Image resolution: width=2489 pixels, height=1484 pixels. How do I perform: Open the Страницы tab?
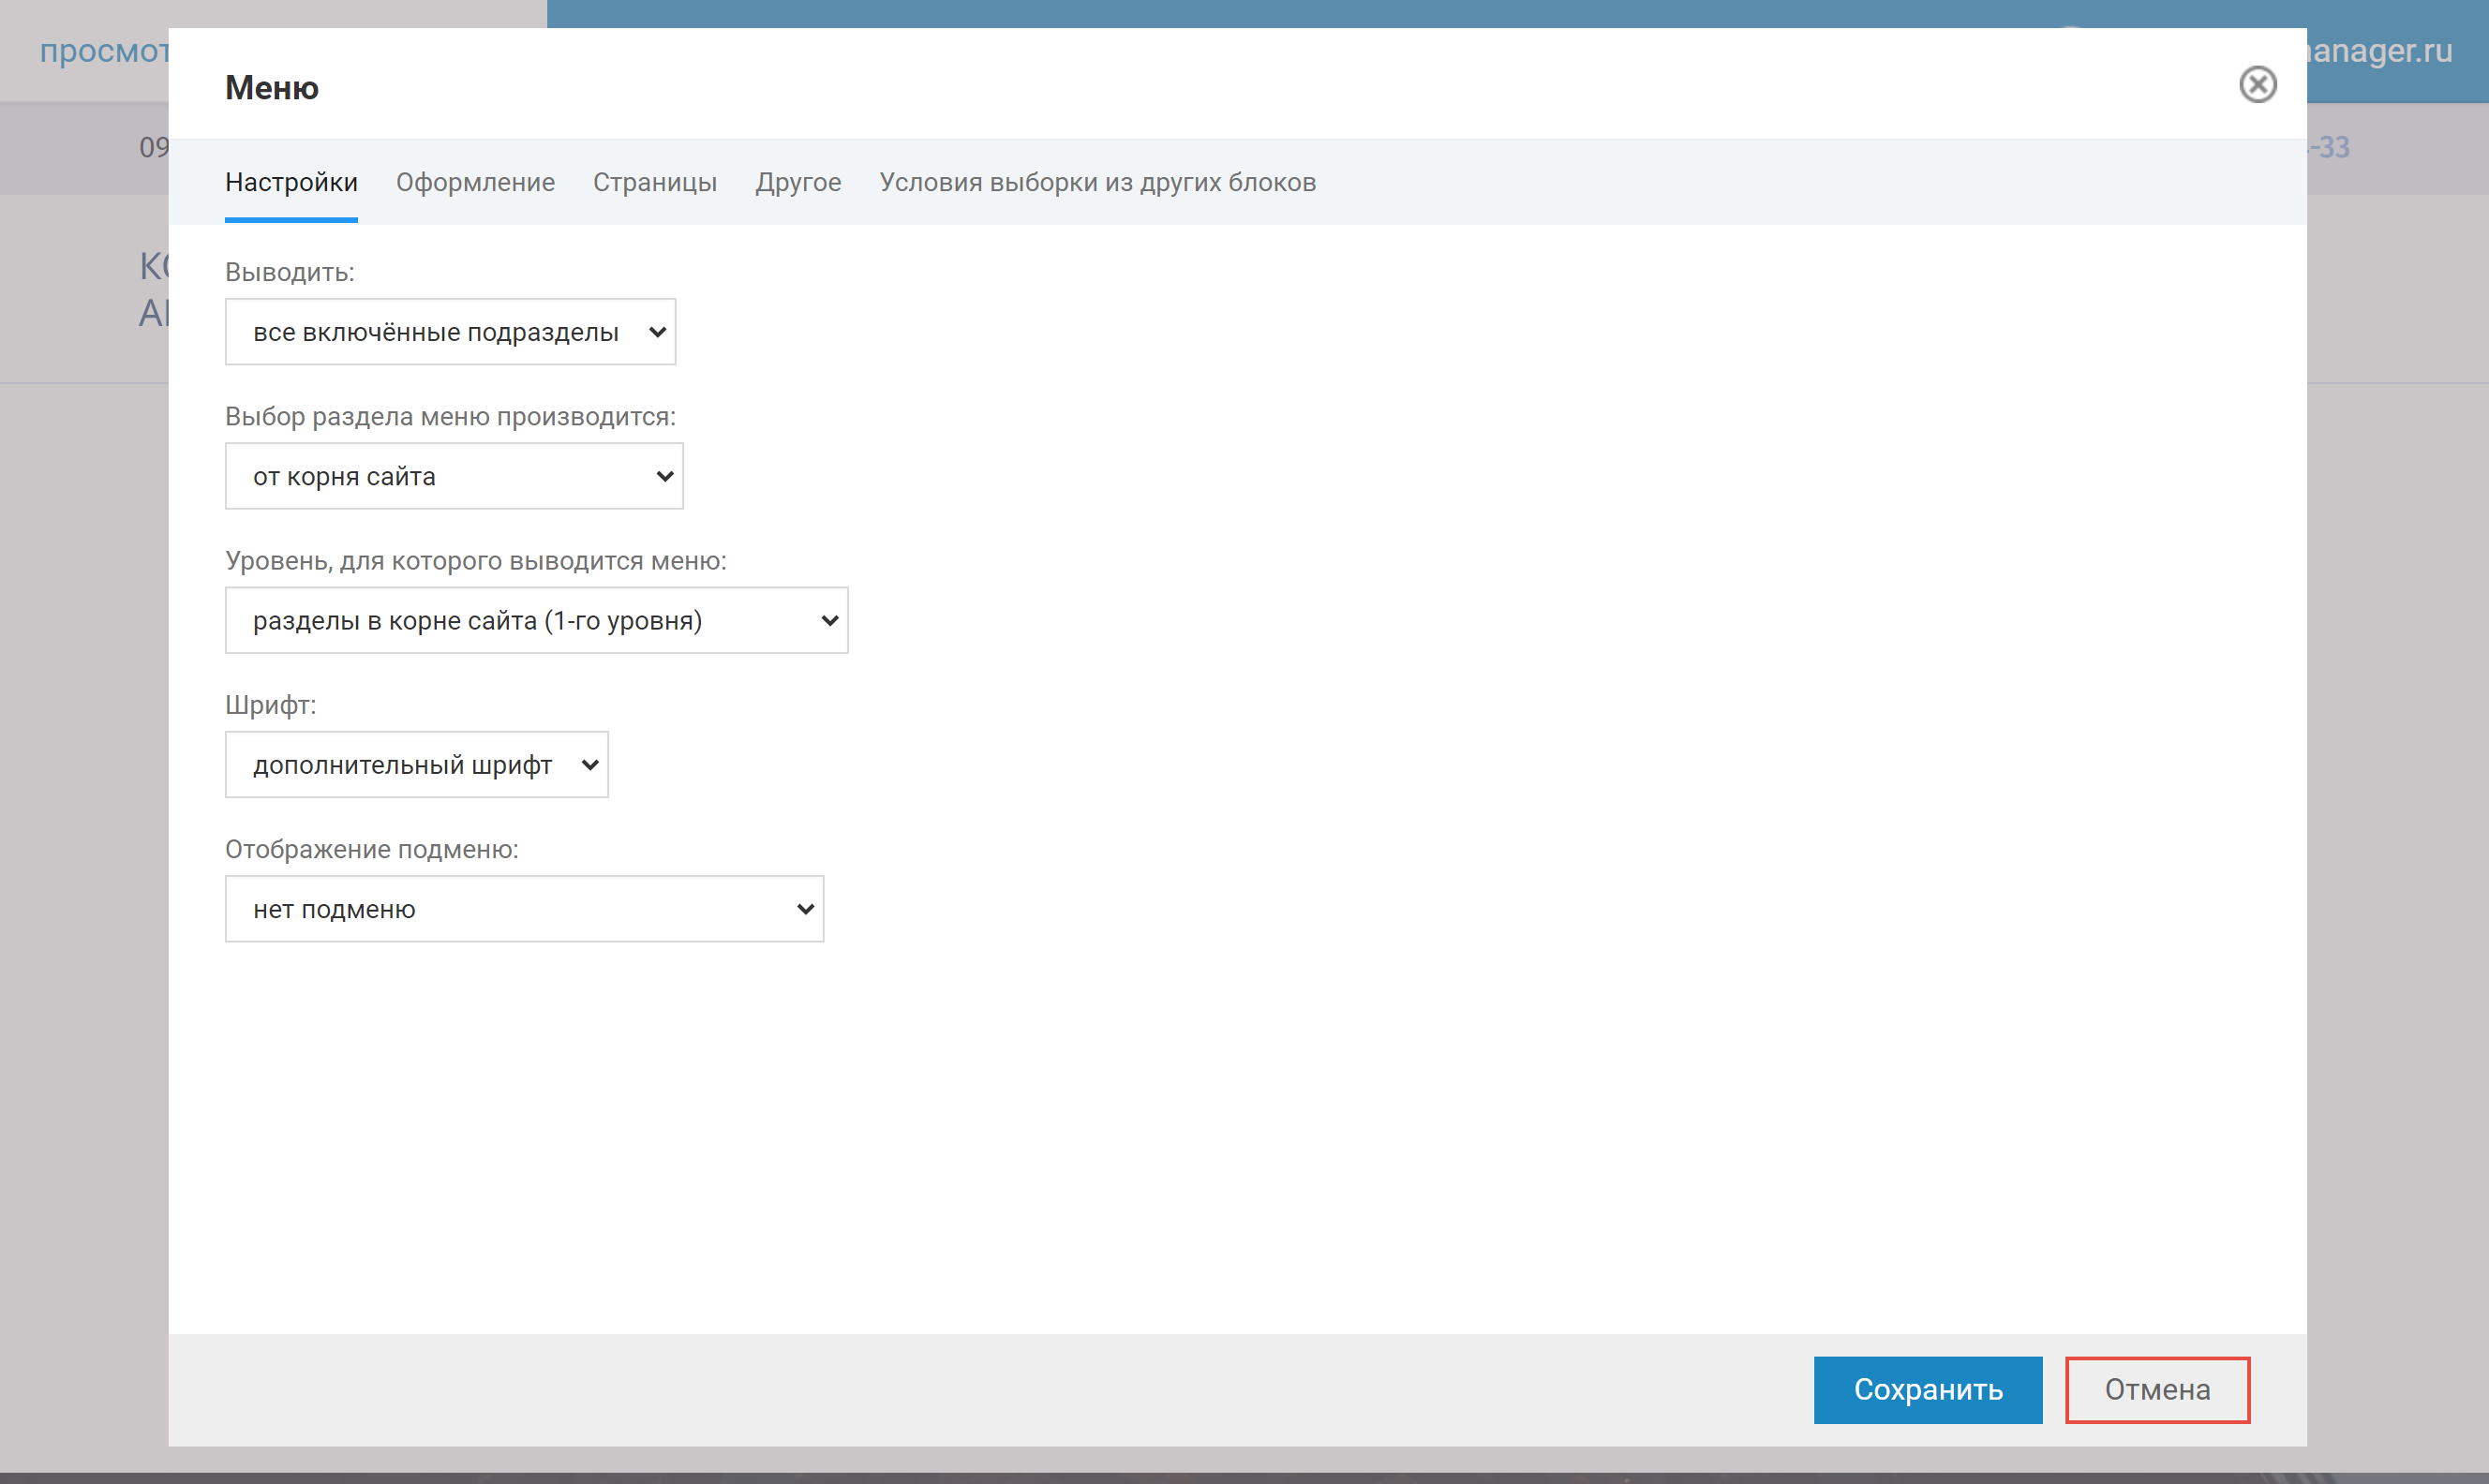pyautogui.click(x=654, y=182)
